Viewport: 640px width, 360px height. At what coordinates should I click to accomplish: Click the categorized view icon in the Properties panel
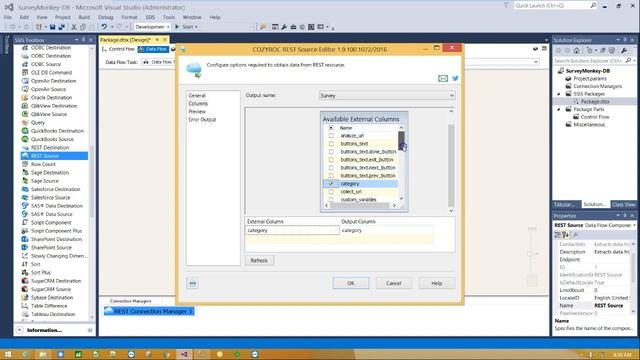tap(558, 235)
